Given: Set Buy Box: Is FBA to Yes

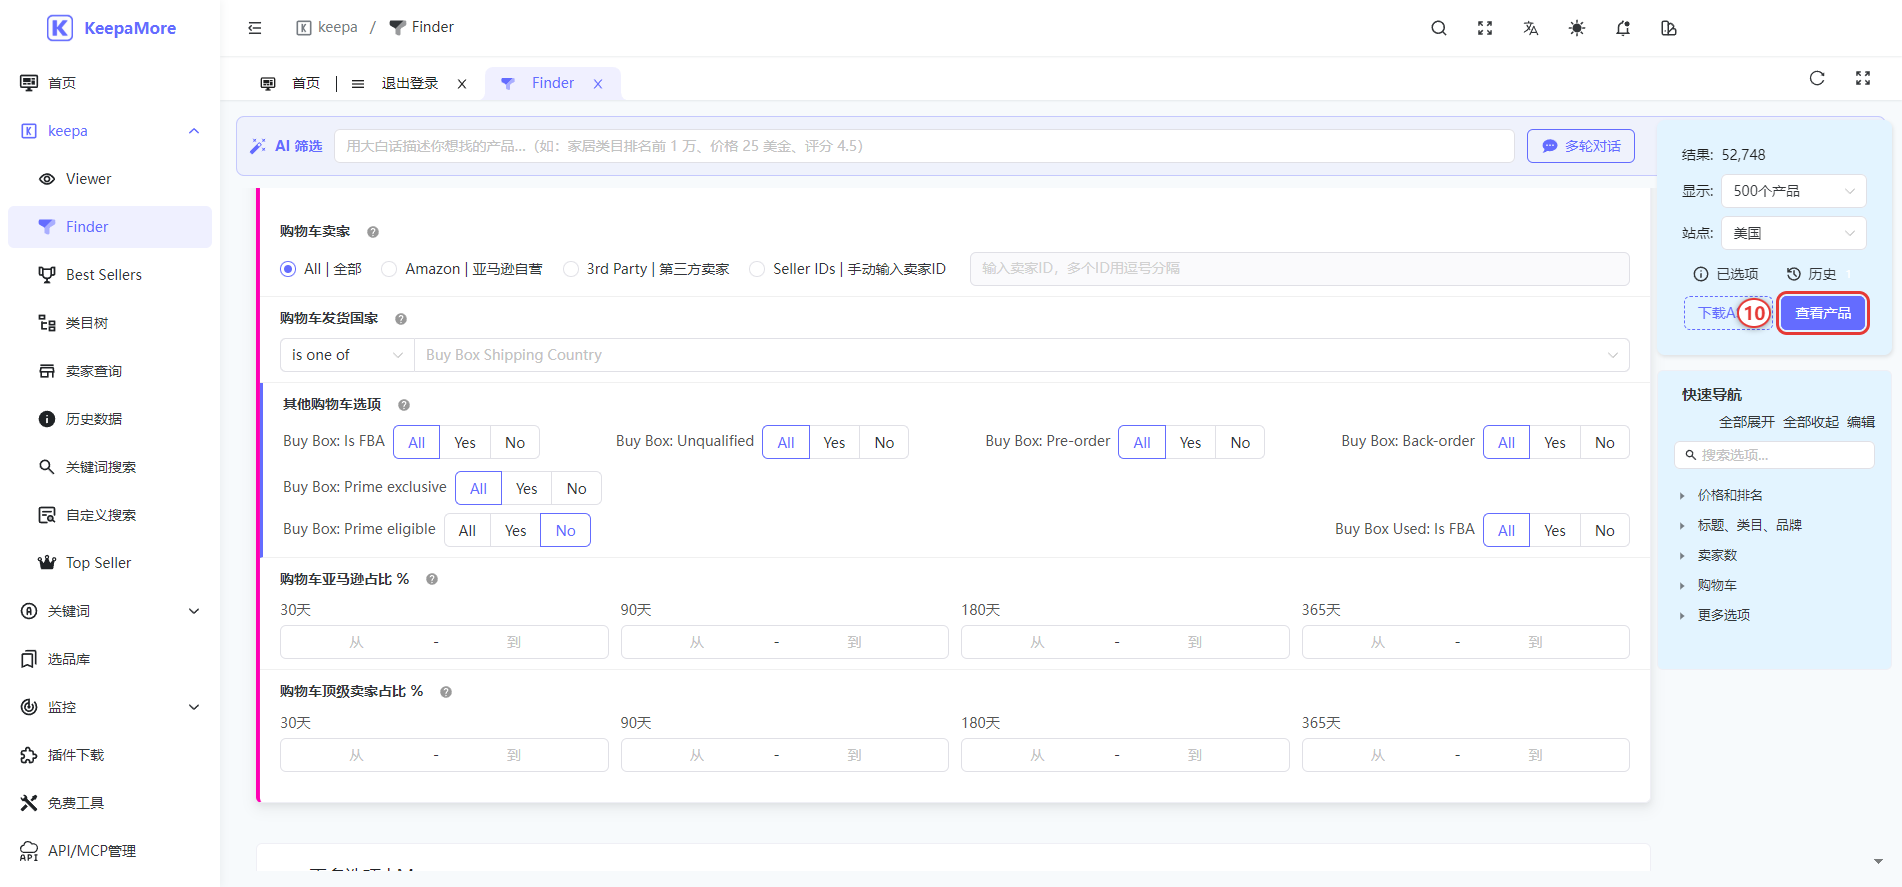Looking at the screenshot, I should coord(465,443).
